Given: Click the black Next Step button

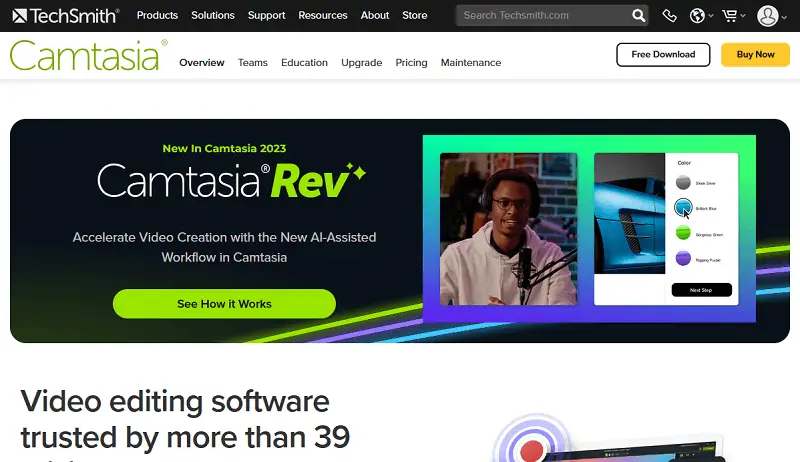Looking at the screenshot, I should click(702, 290).
